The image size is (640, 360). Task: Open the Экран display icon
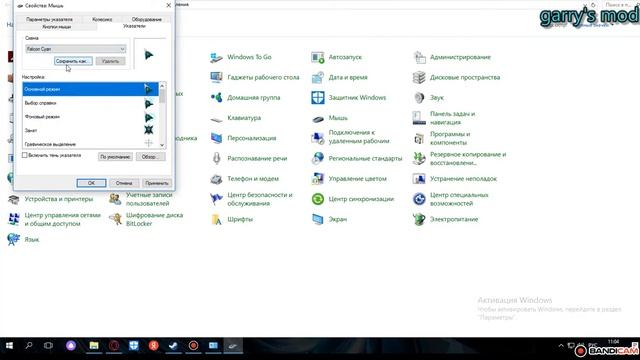pyautogui.click(x=318, y=219)
